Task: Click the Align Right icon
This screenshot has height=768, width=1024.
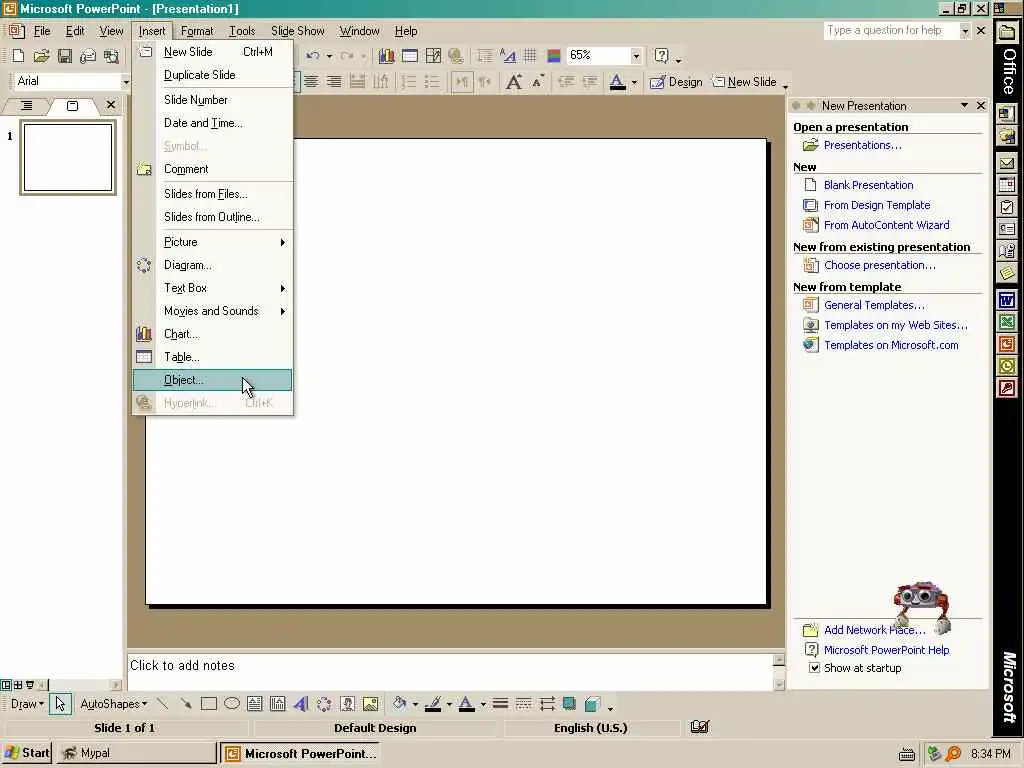Action: [x=334, y=82]
